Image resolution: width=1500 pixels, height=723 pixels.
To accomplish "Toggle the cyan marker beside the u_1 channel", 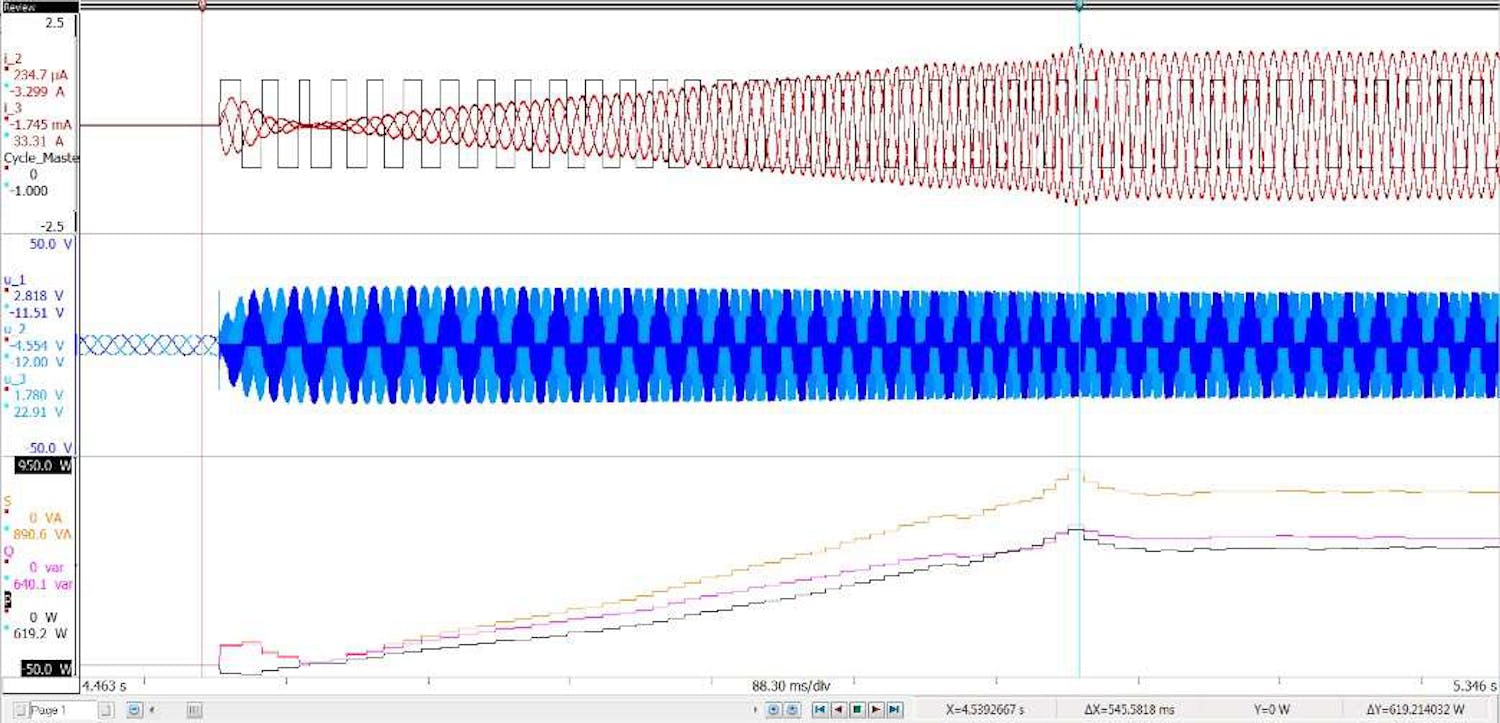I will pos(6,306).
